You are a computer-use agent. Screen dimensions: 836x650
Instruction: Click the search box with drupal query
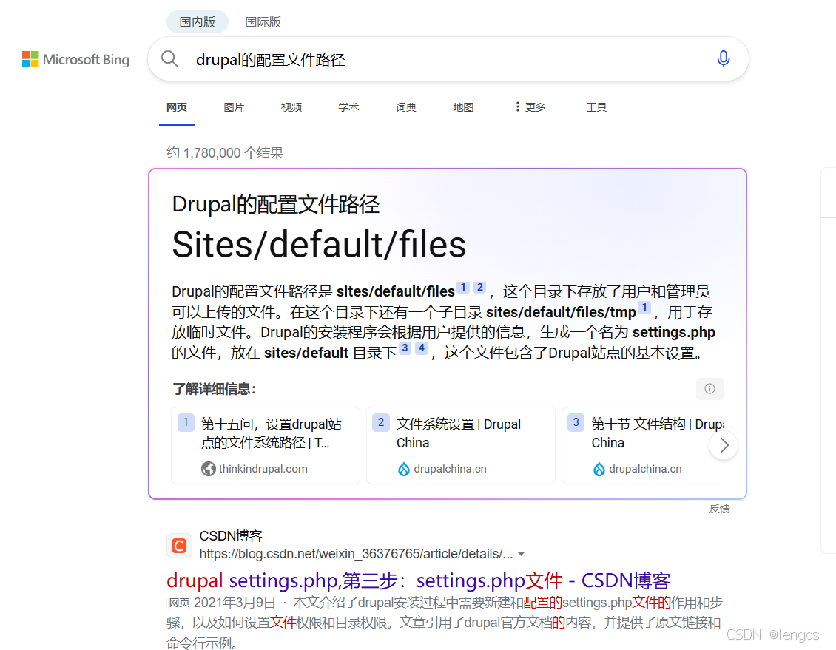click(x=448, y=59)
